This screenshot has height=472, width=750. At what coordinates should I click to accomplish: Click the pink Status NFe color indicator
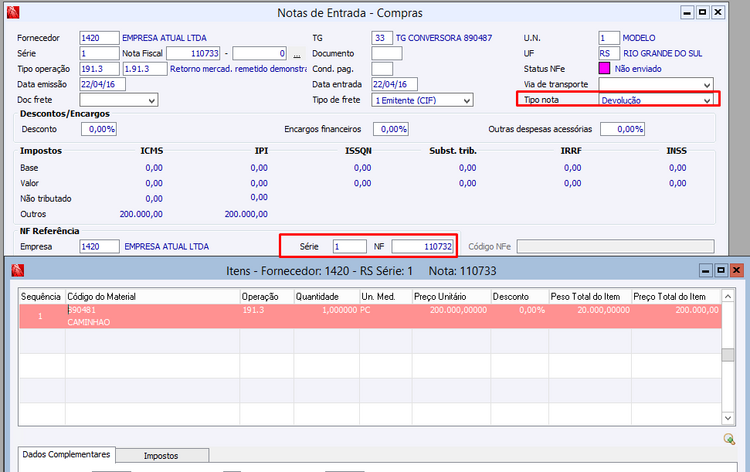pyautogui.click(x=603, y=68)
